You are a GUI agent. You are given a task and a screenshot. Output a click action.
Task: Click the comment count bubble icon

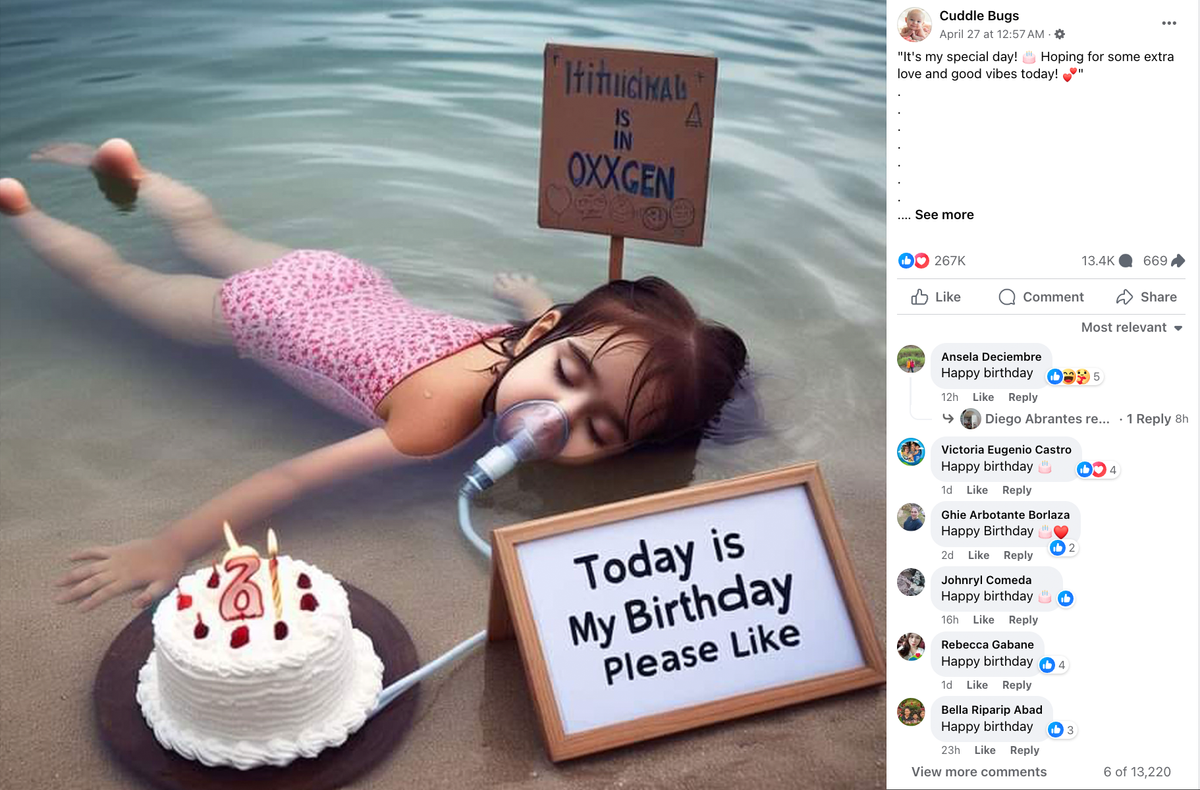coord(1125,261)
